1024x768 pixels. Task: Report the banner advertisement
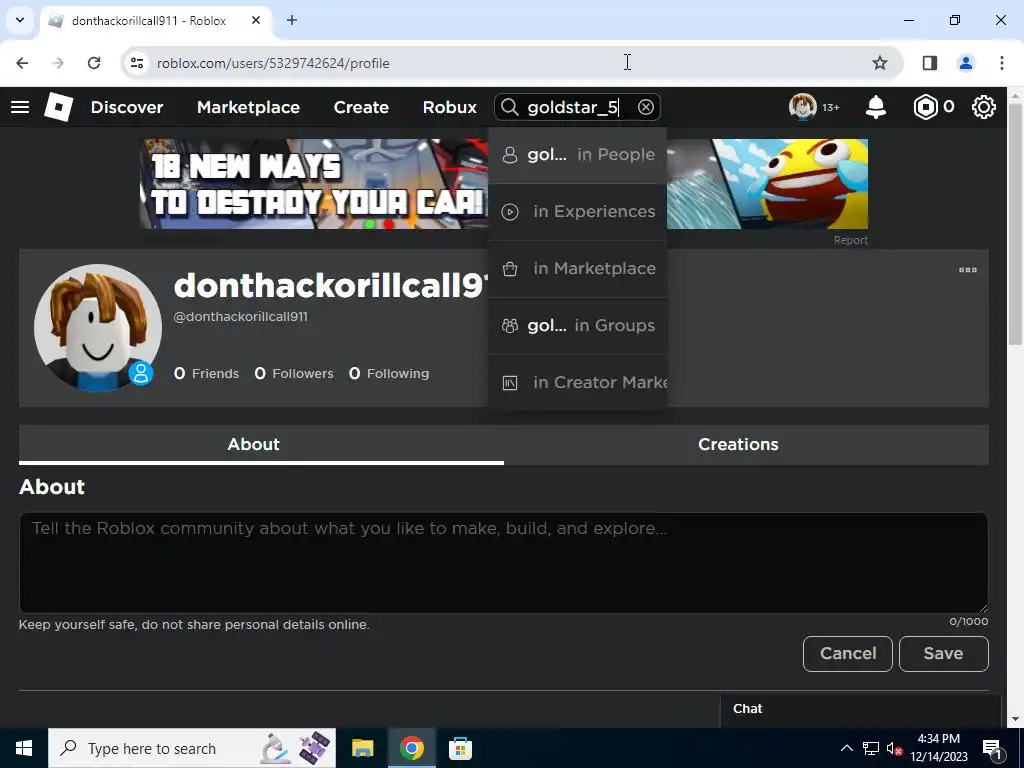tap(850, 240)
